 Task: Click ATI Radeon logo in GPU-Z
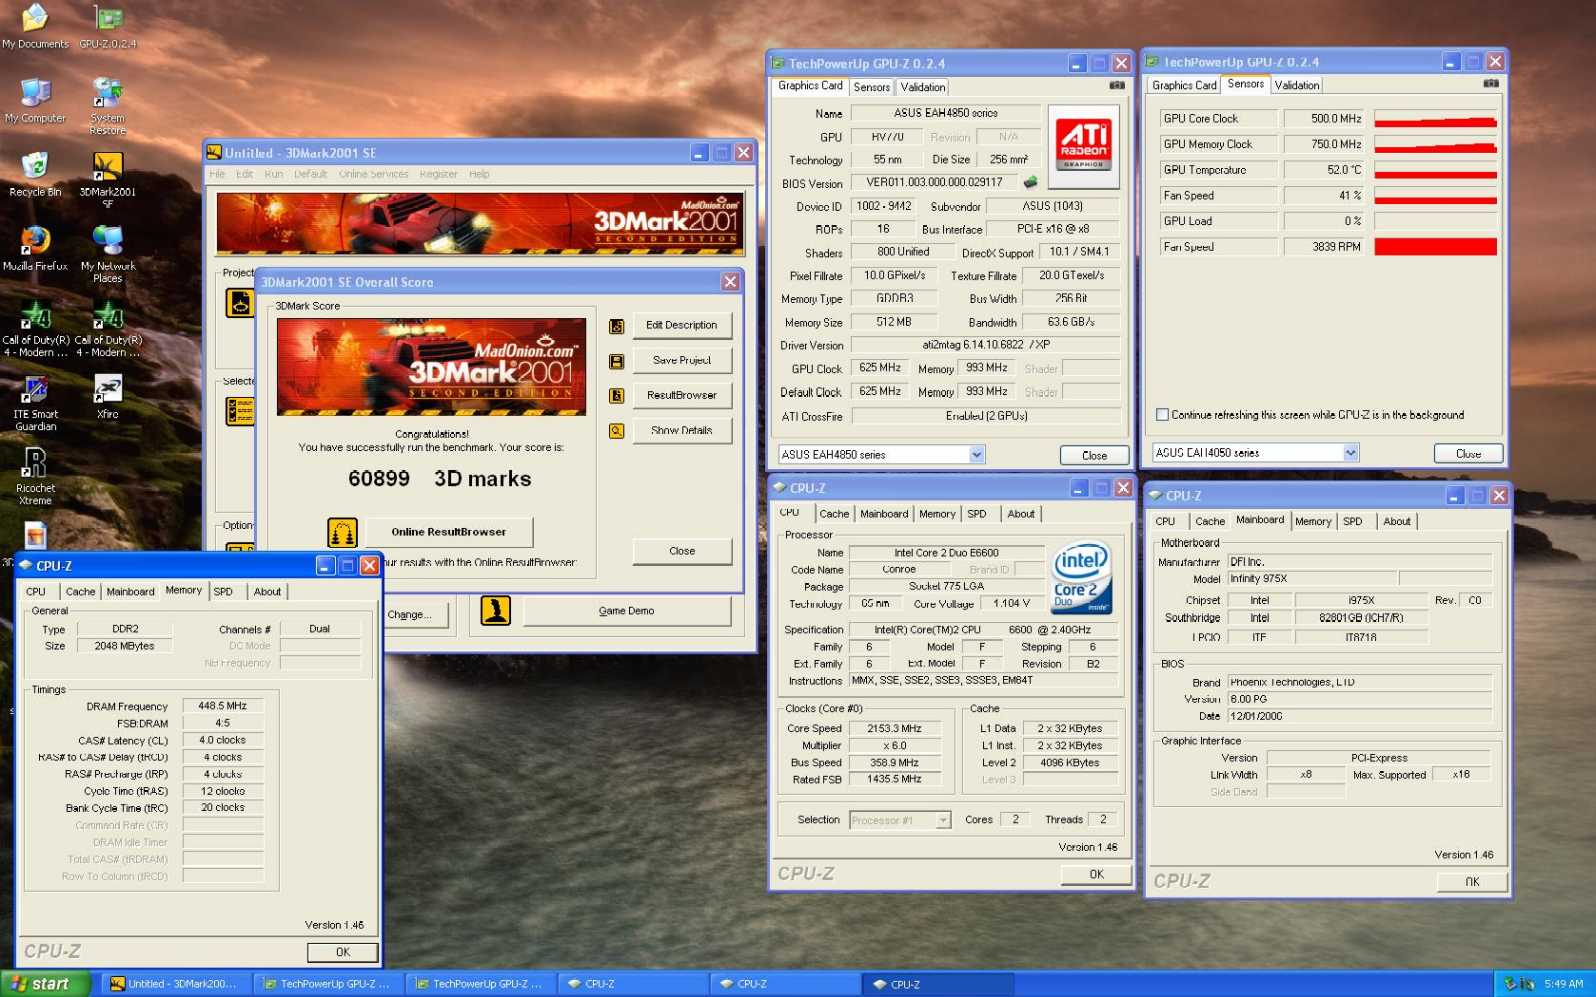pos(1084,146)
